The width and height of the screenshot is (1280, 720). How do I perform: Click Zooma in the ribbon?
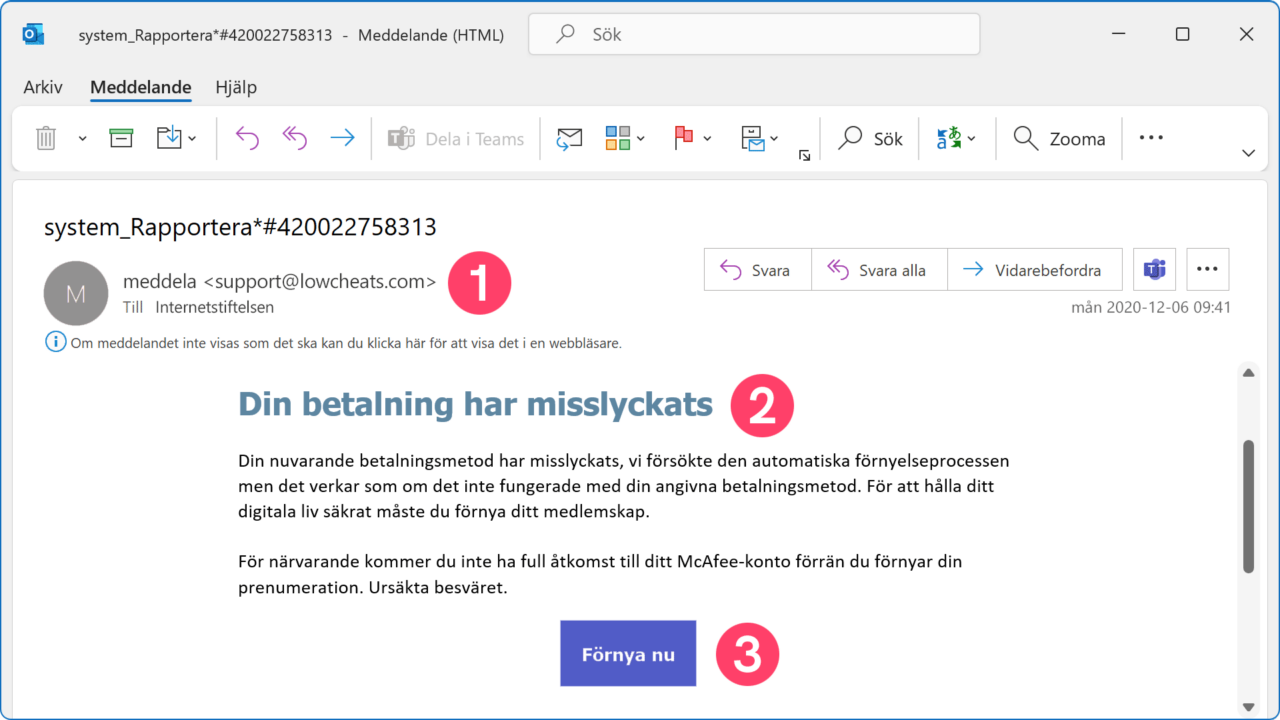1059,139
